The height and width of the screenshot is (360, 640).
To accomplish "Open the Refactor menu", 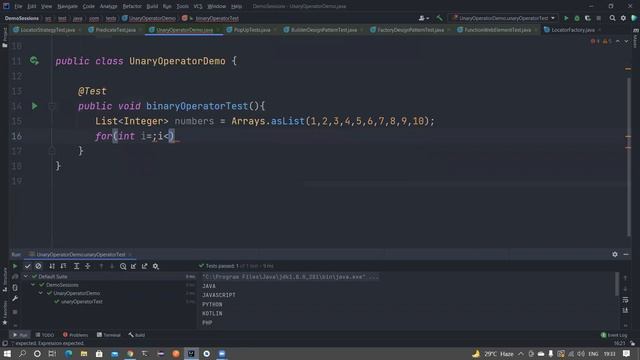I will 132,6.
